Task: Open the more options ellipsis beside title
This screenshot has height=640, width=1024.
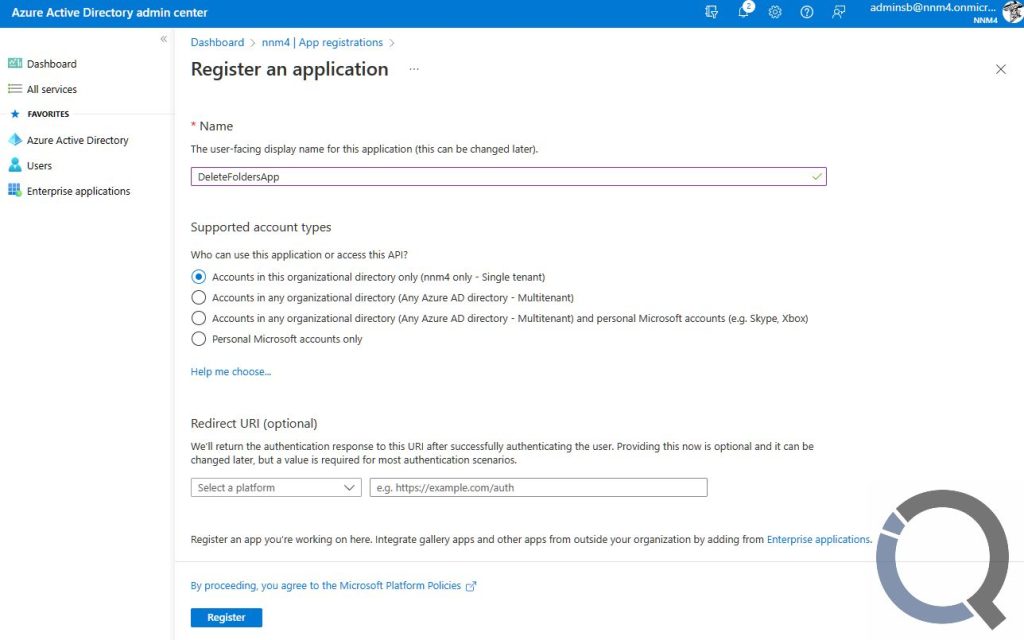Action: tap(414, 69)
